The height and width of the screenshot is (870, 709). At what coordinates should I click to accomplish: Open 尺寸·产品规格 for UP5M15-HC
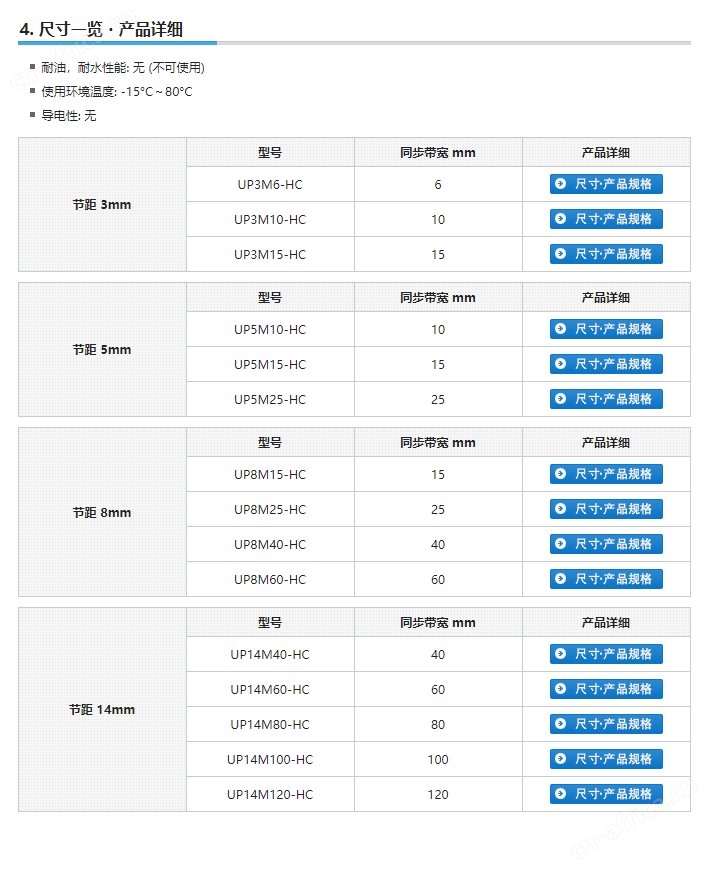pos(606,363)
